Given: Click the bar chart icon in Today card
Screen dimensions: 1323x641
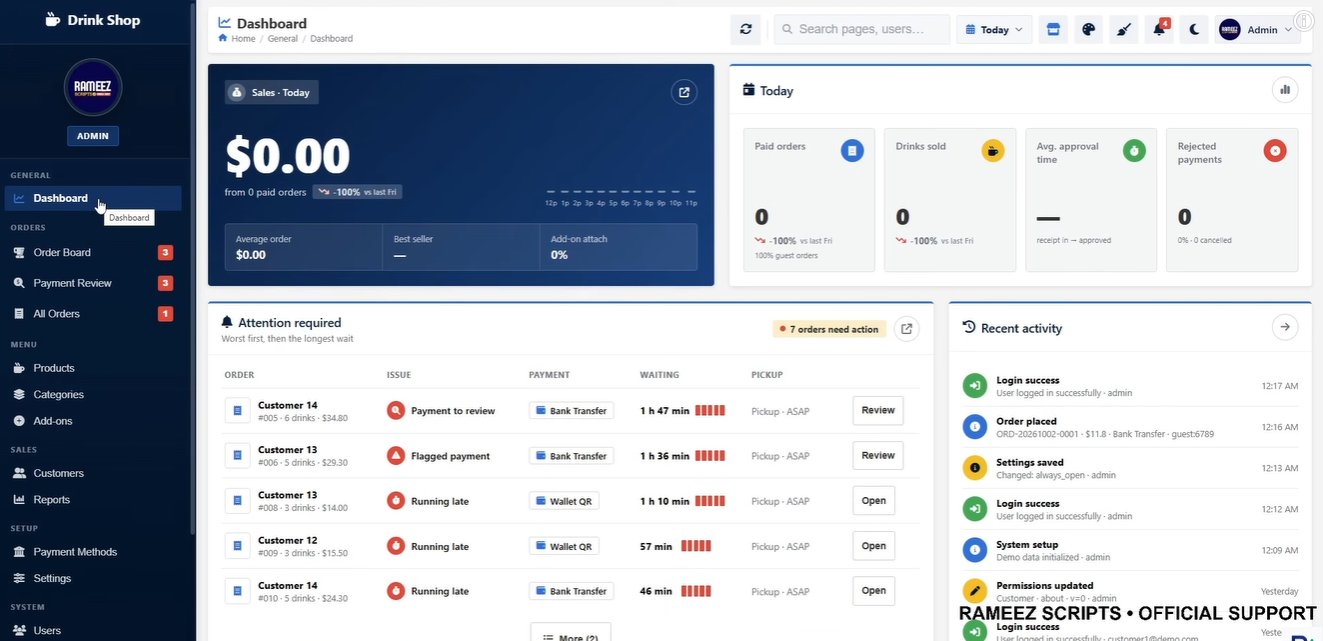Looking at the screenshot, I should click(x=1285, y=90).
